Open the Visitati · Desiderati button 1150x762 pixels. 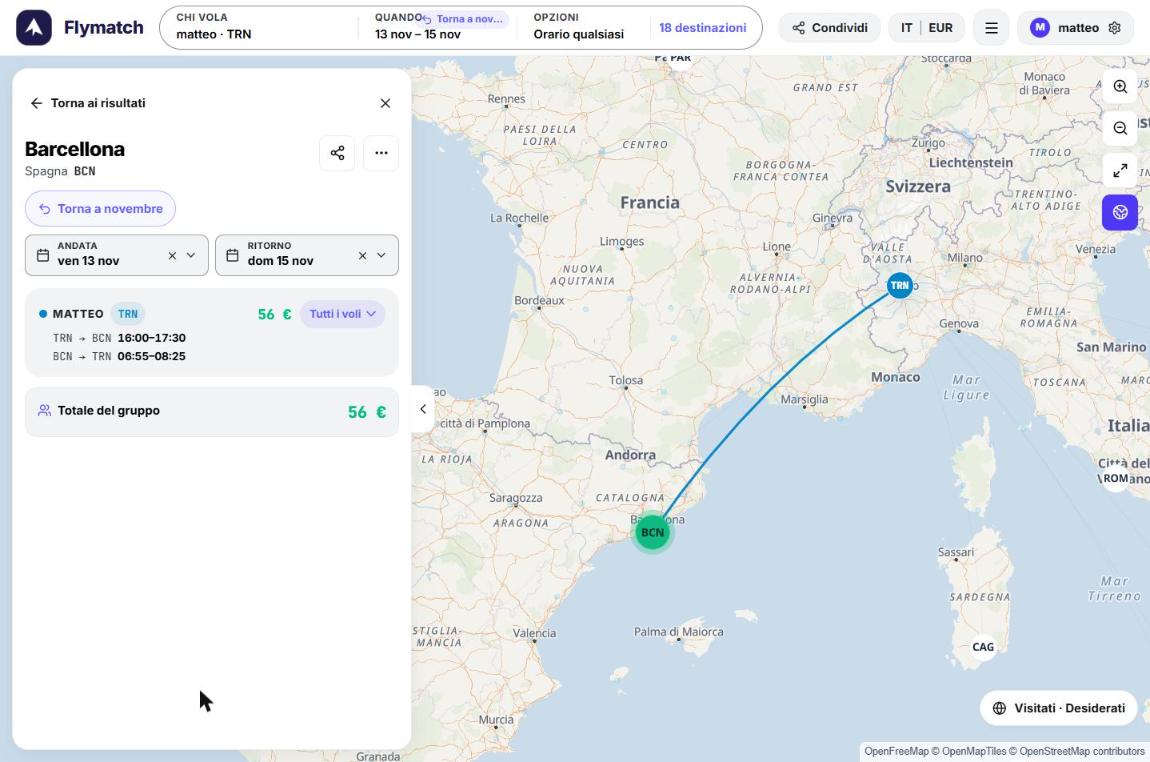click(1058, 708)
